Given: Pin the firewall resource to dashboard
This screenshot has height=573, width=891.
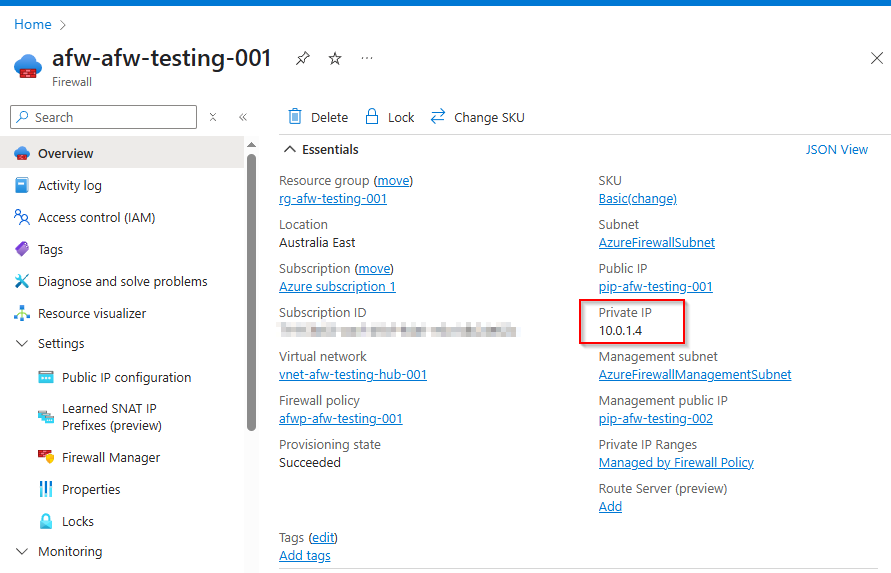Looking at the screenshot, I should coord(302,59).
